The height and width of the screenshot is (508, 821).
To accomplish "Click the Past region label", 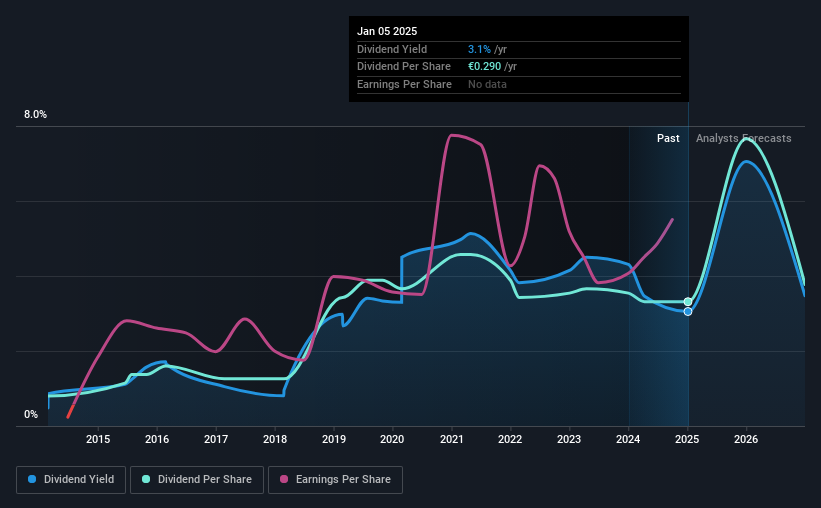I will (x=668, y=138).
